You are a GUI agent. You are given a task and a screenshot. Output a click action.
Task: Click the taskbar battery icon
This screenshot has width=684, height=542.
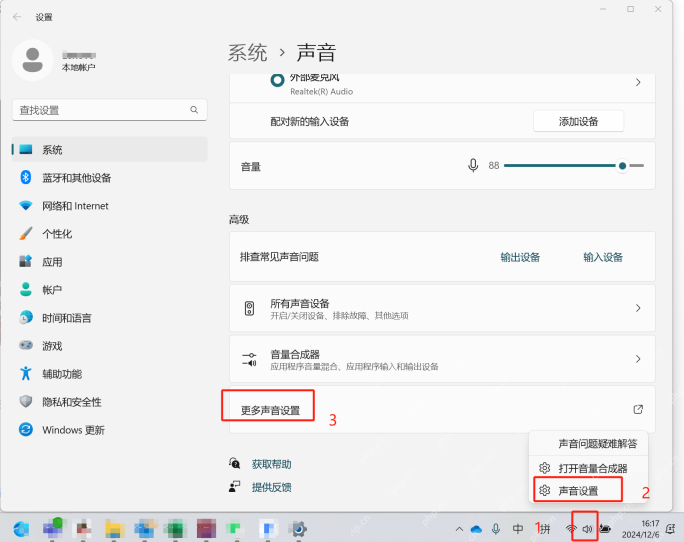(605, 529)
